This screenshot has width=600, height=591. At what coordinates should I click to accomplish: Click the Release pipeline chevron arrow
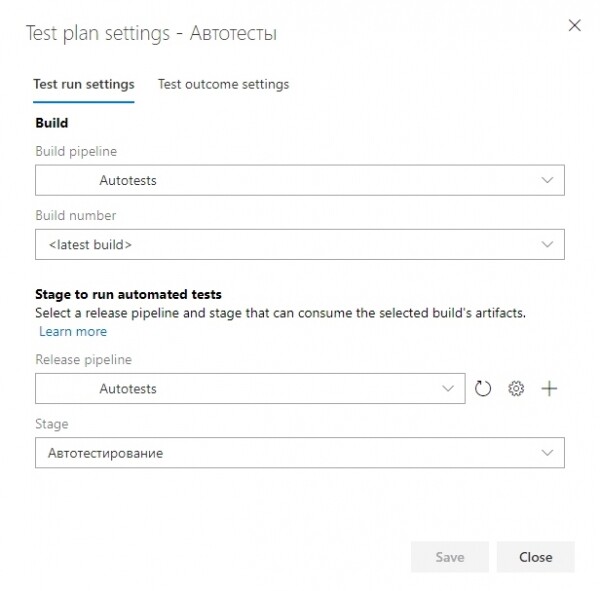448,389
